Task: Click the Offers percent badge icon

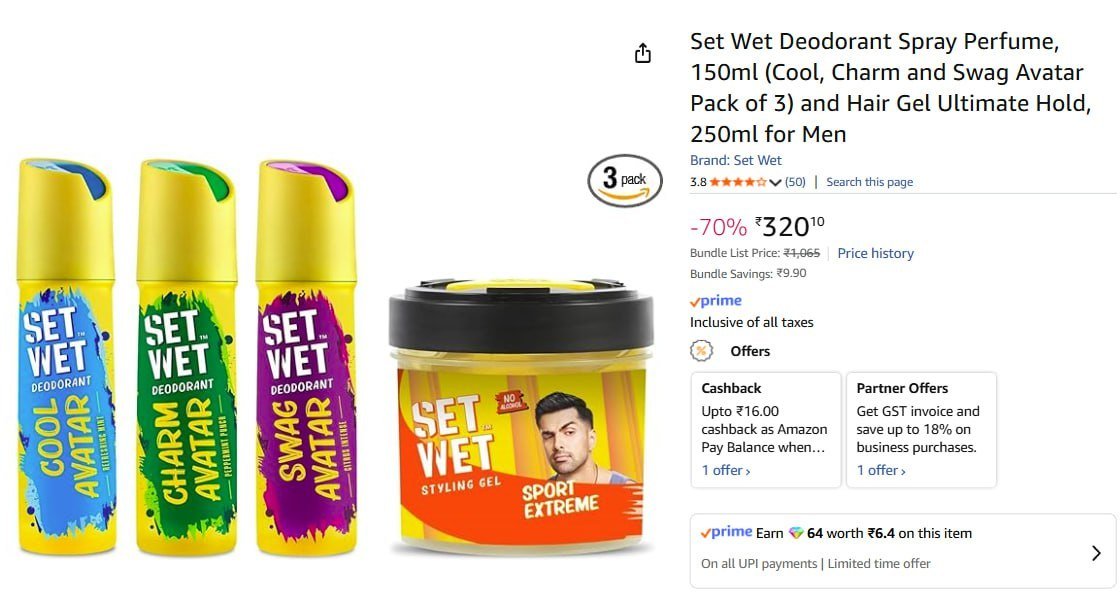Action: click(701, 351)
